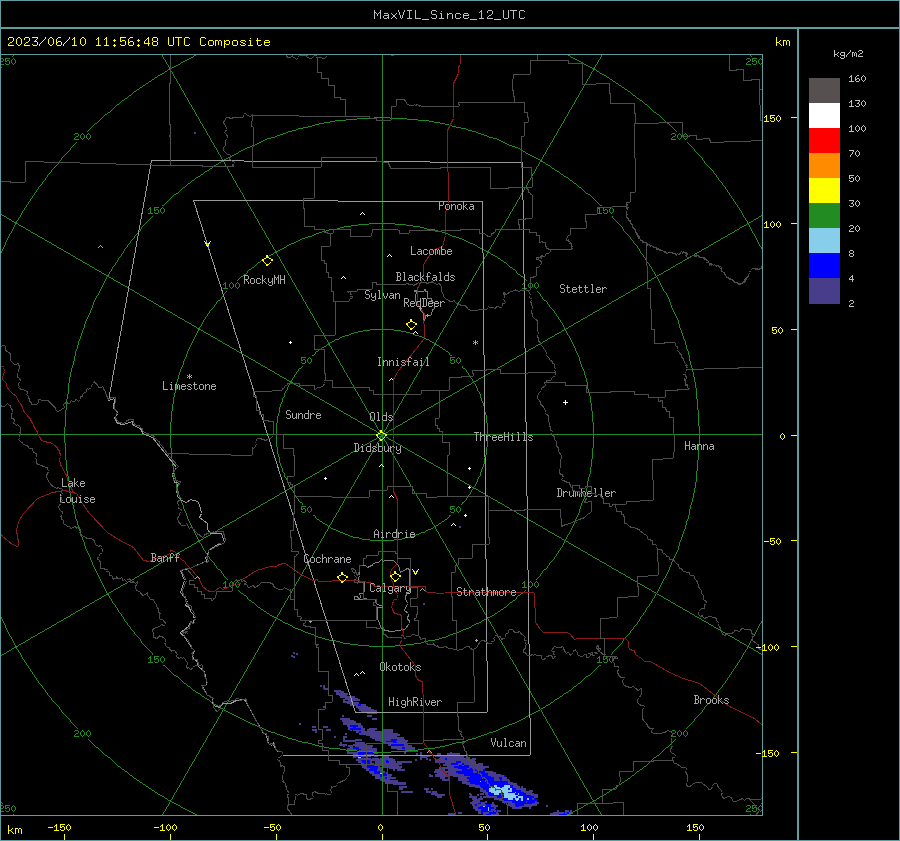Click the -150 tick on the bottom axis

pos(59,827)
